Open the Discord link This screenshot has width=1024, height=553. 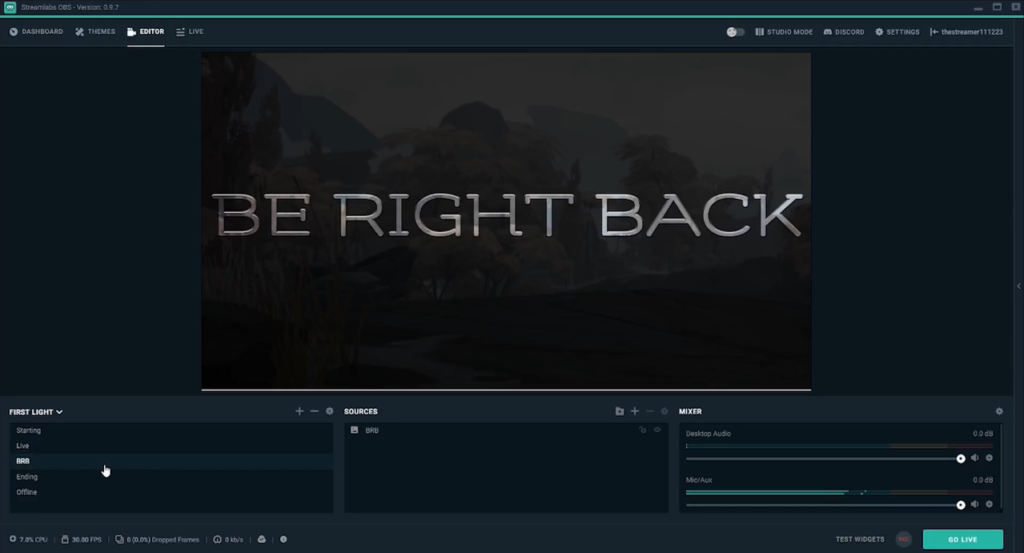click(844, 32)
